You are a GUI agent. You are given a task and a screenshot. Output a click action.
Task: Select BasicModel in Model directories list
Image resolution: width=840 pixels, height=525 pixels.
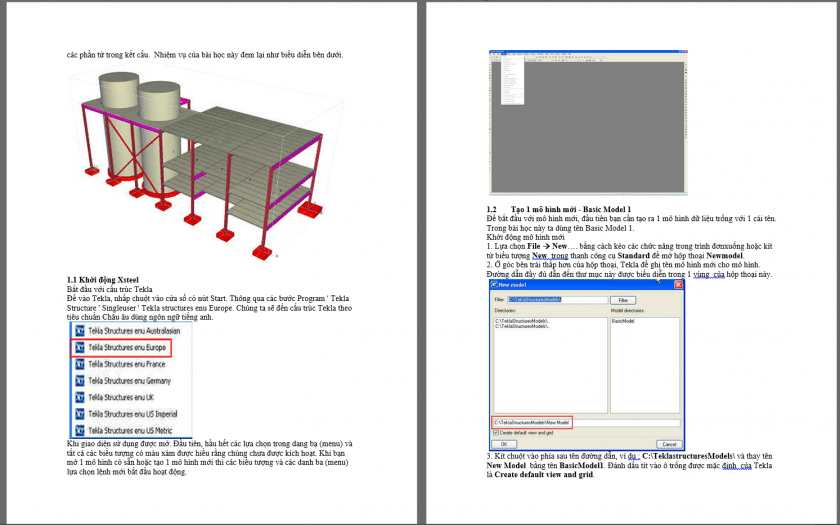click(x=623, y=321)
